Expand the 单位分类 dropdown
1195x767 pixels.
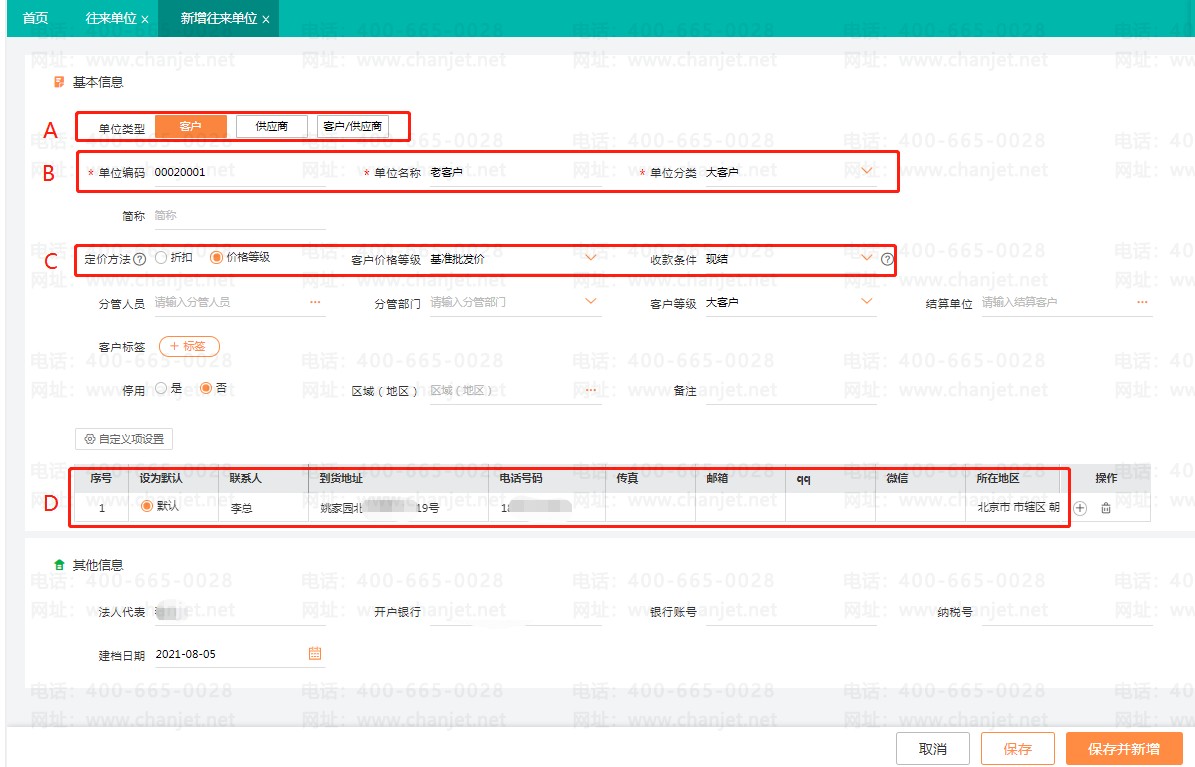[x=867, y=172]
